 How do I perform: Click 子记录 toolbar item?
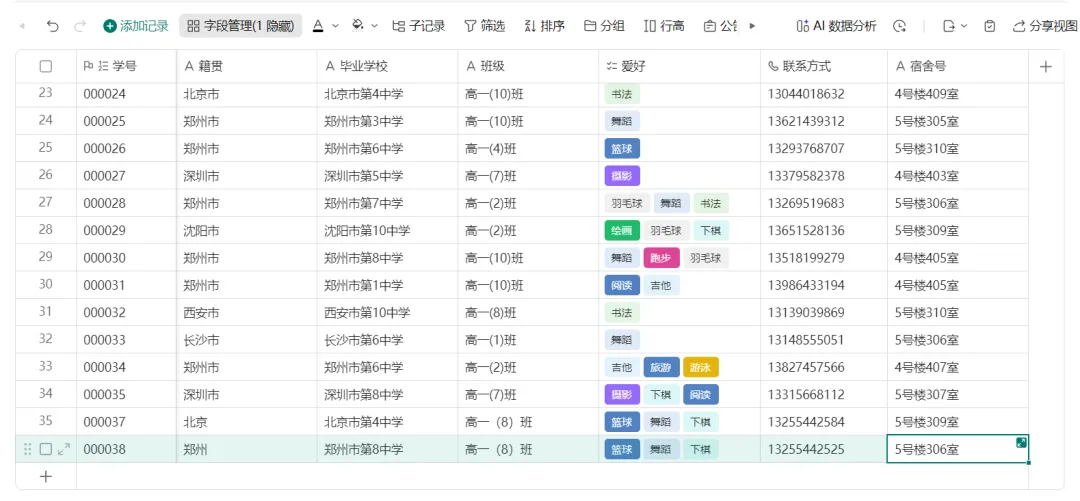(x=419, y=26)
